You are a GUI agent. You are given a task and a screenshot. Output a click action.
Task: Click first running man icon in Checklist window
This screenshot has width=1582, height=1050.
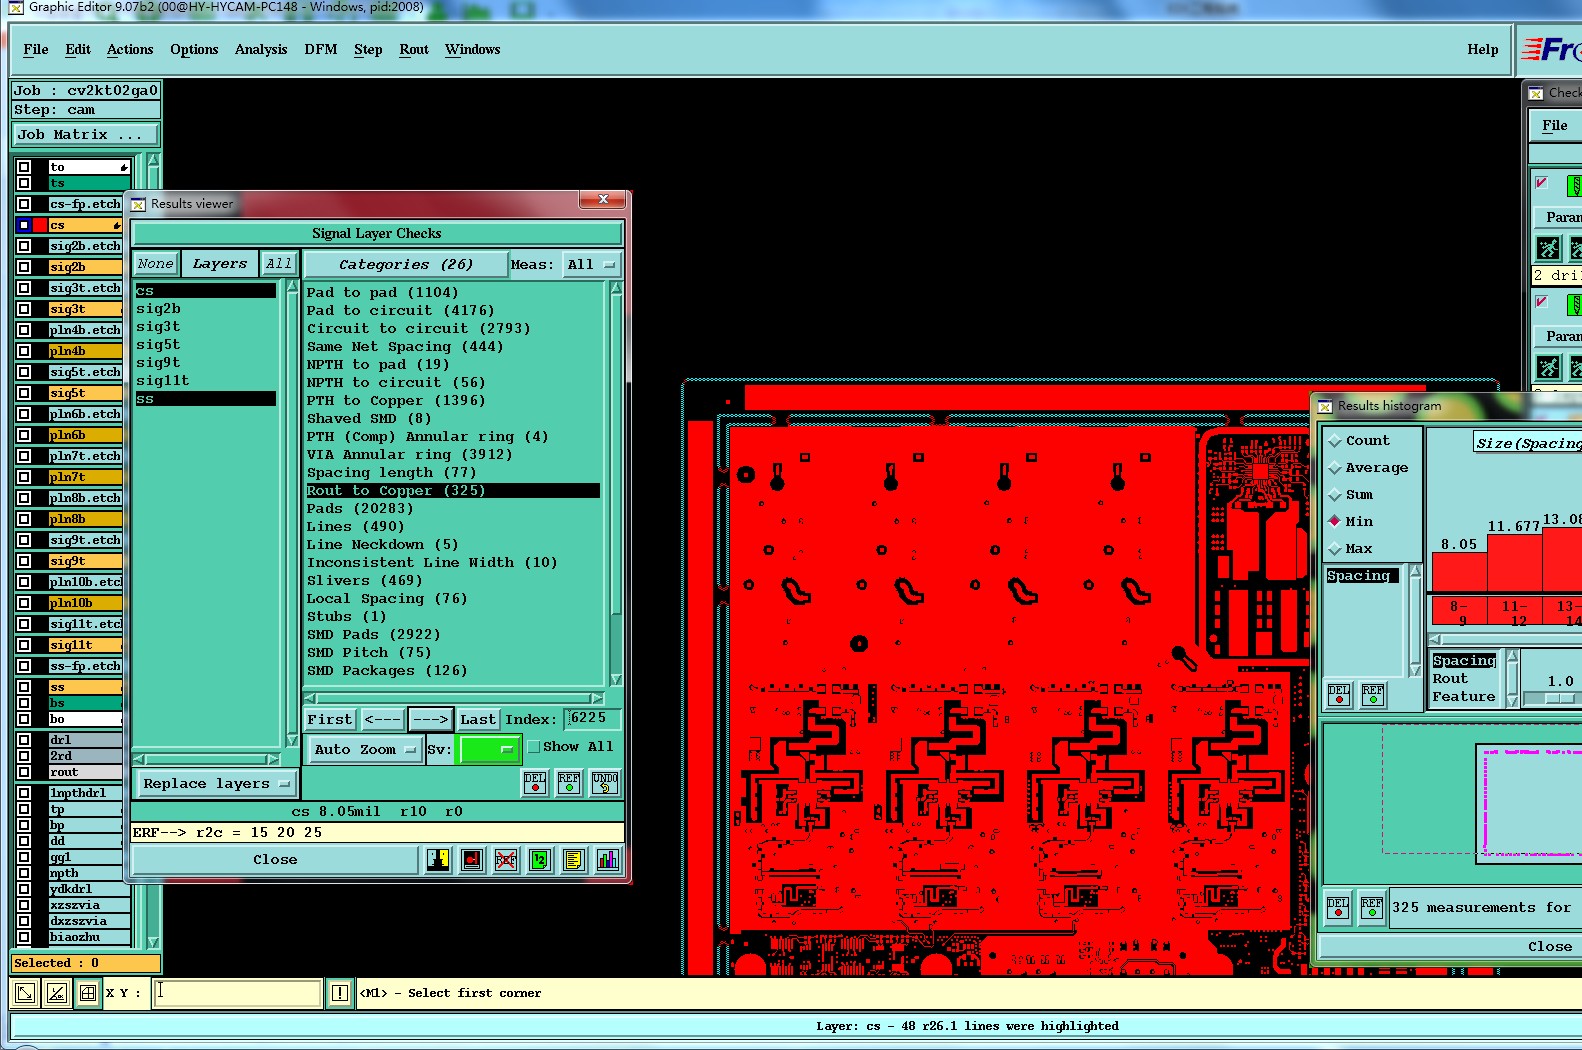[1548, 248]
